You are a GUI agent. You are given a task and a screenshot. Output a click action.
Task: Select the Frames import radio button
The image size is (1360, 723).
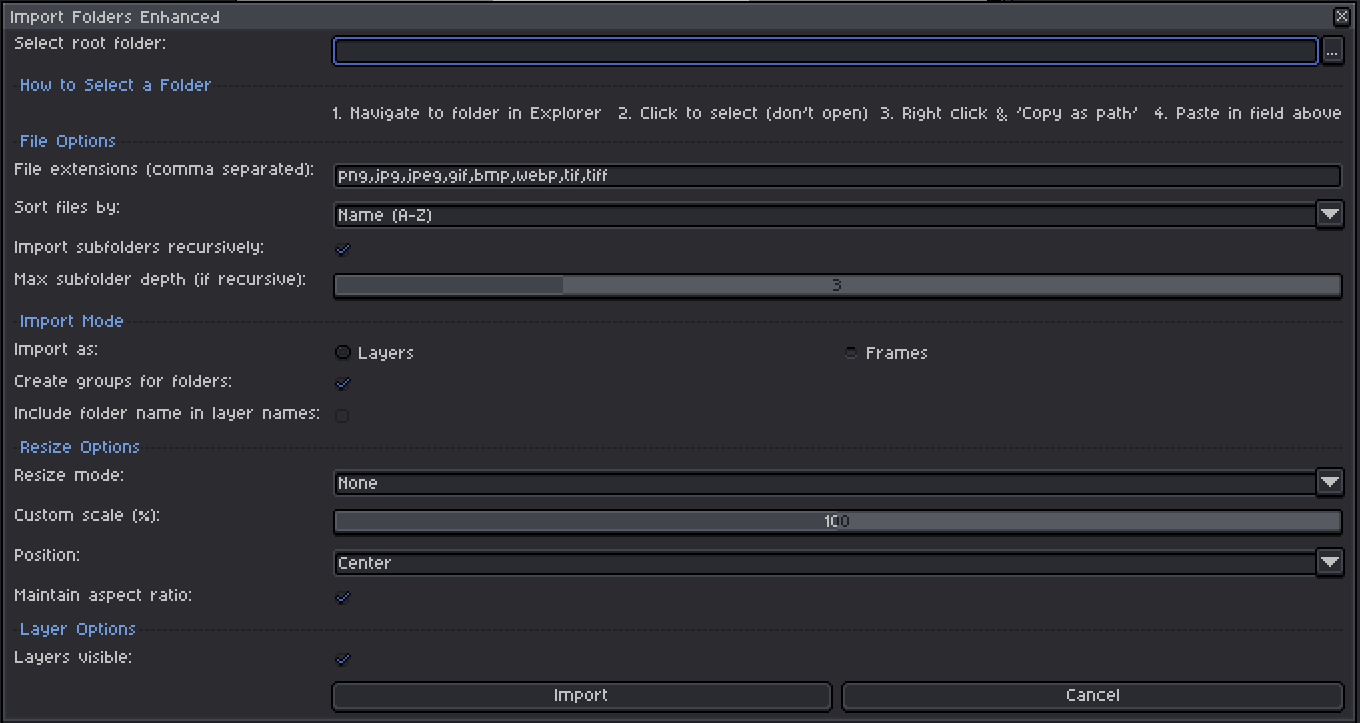[886, 353]
